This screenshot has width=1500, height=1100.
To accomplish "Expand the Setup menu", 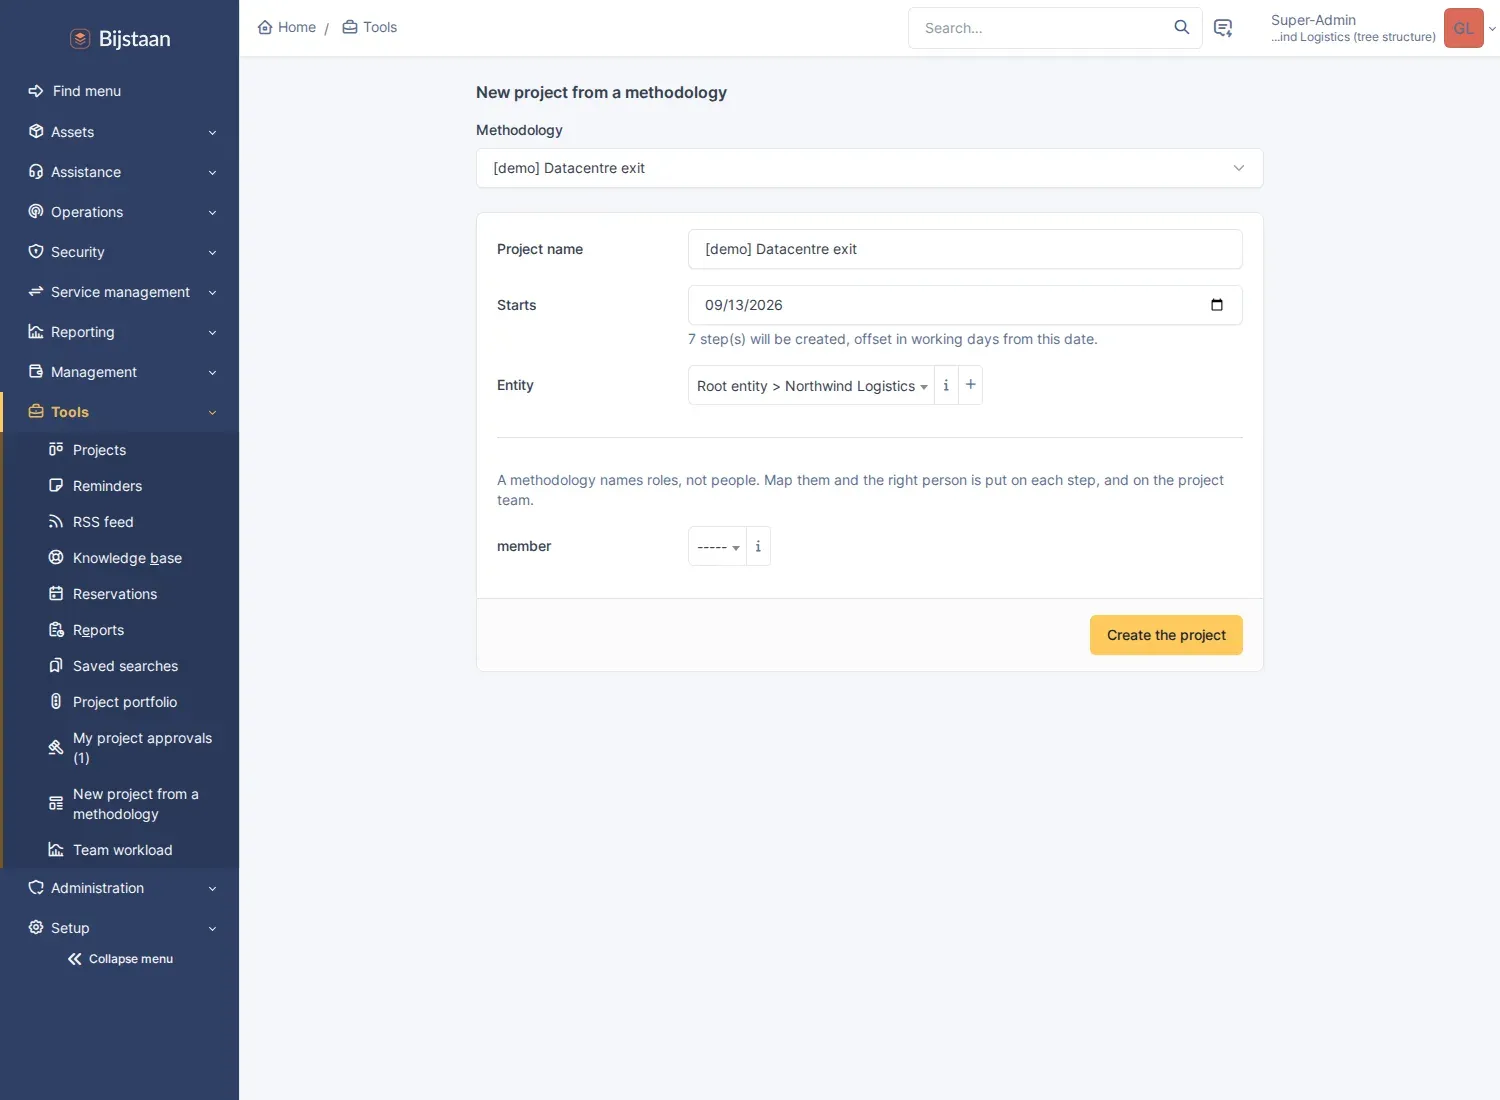I will click(120, 928).
